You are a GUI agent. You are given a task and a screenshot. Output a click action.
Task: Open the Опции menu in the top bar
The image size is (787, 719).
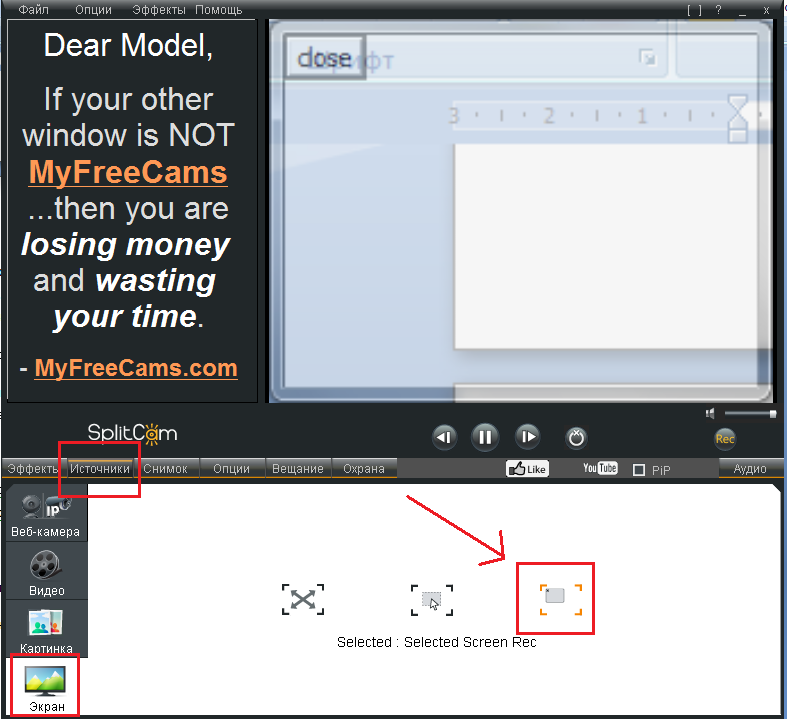(93, 10)
